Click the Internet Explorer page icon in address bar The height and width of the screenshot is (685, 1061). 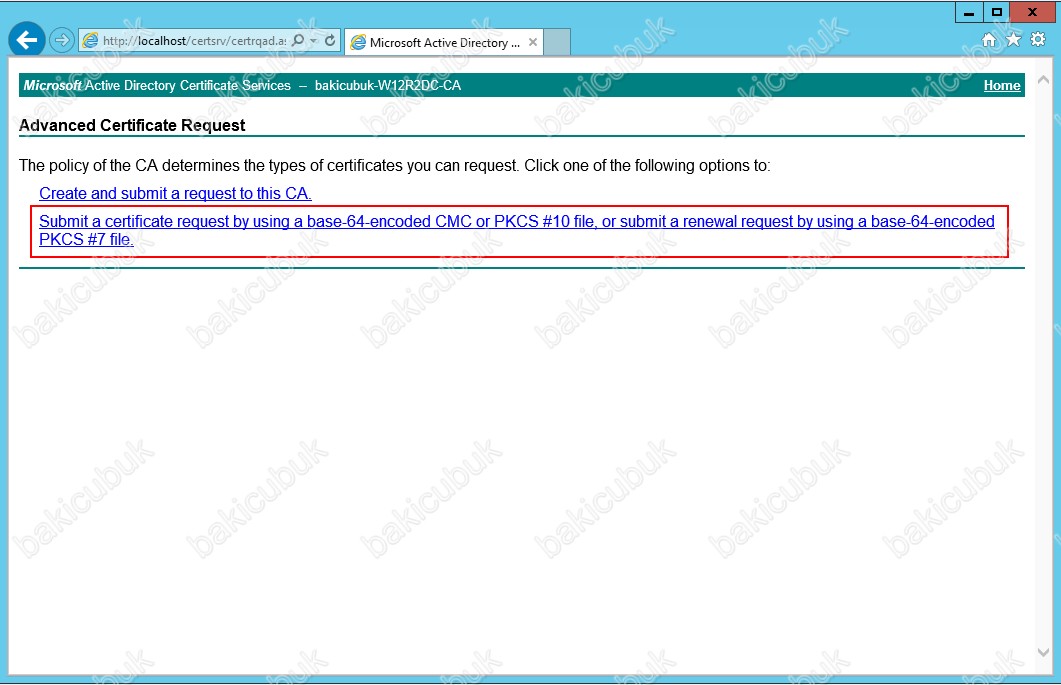click(90, 41)
